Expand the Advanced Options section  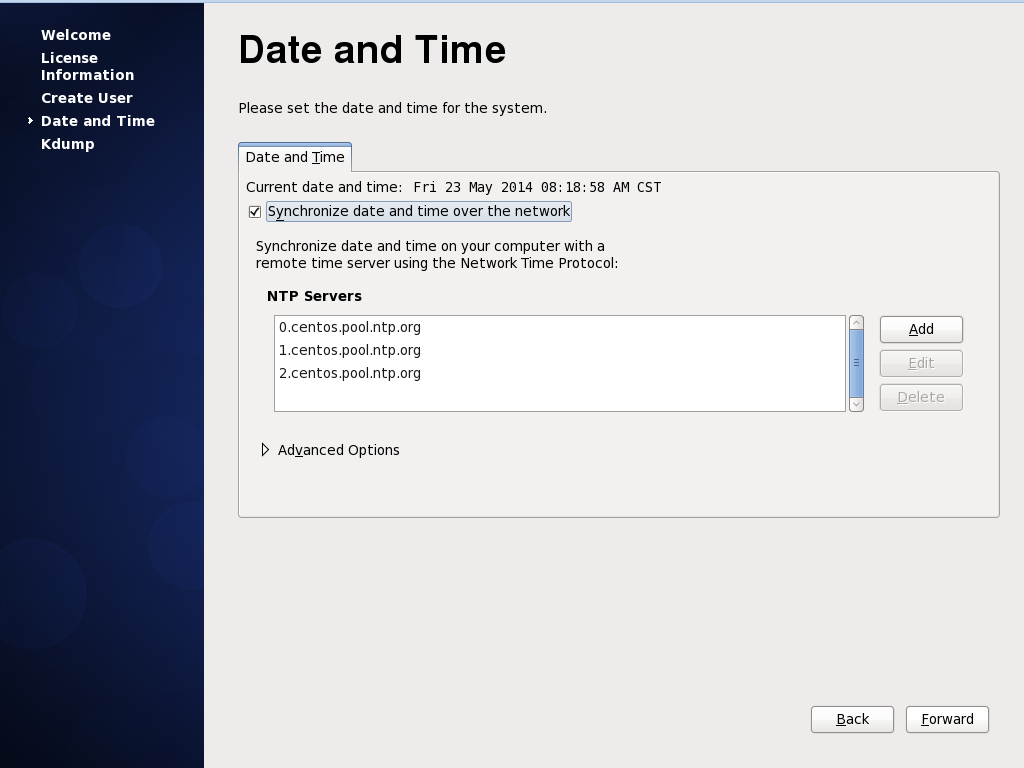click(265, 450)
